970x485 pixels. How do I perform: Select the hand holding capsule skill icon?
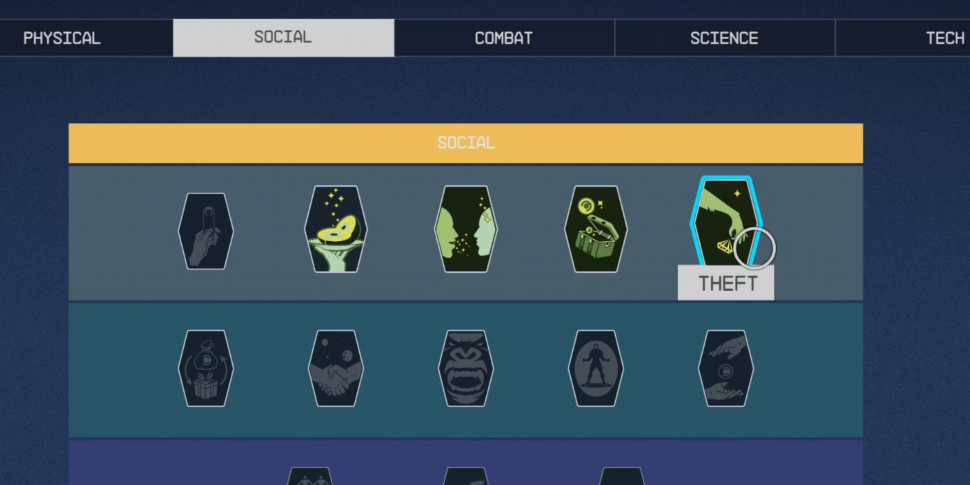tap(206, 231)
